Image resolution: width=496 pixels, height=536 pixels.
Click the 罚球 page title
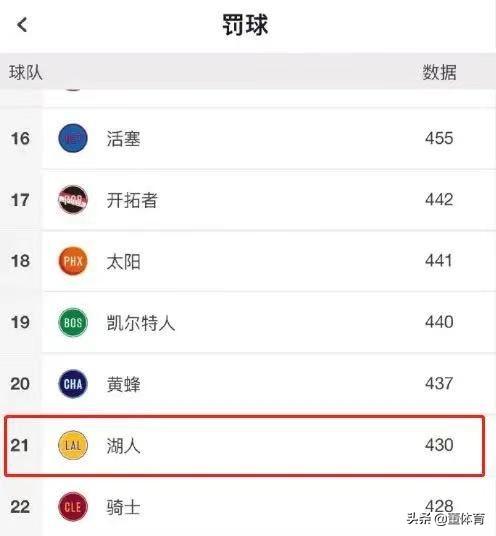click(245, 25)
